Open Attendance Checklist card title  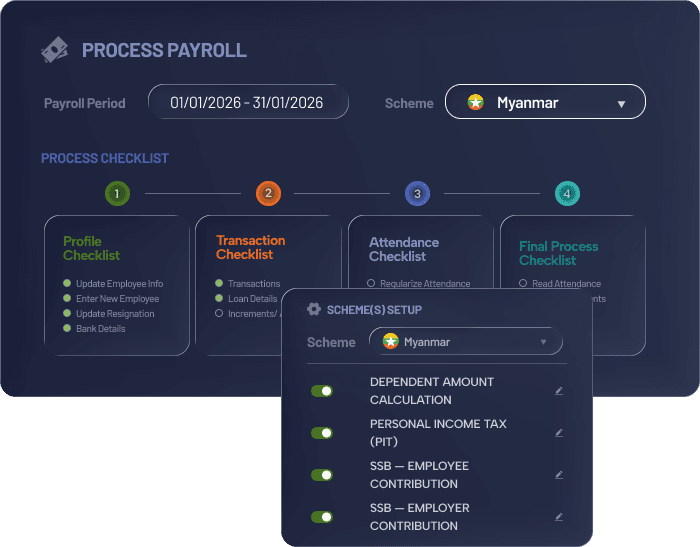(x=404, y=249)
